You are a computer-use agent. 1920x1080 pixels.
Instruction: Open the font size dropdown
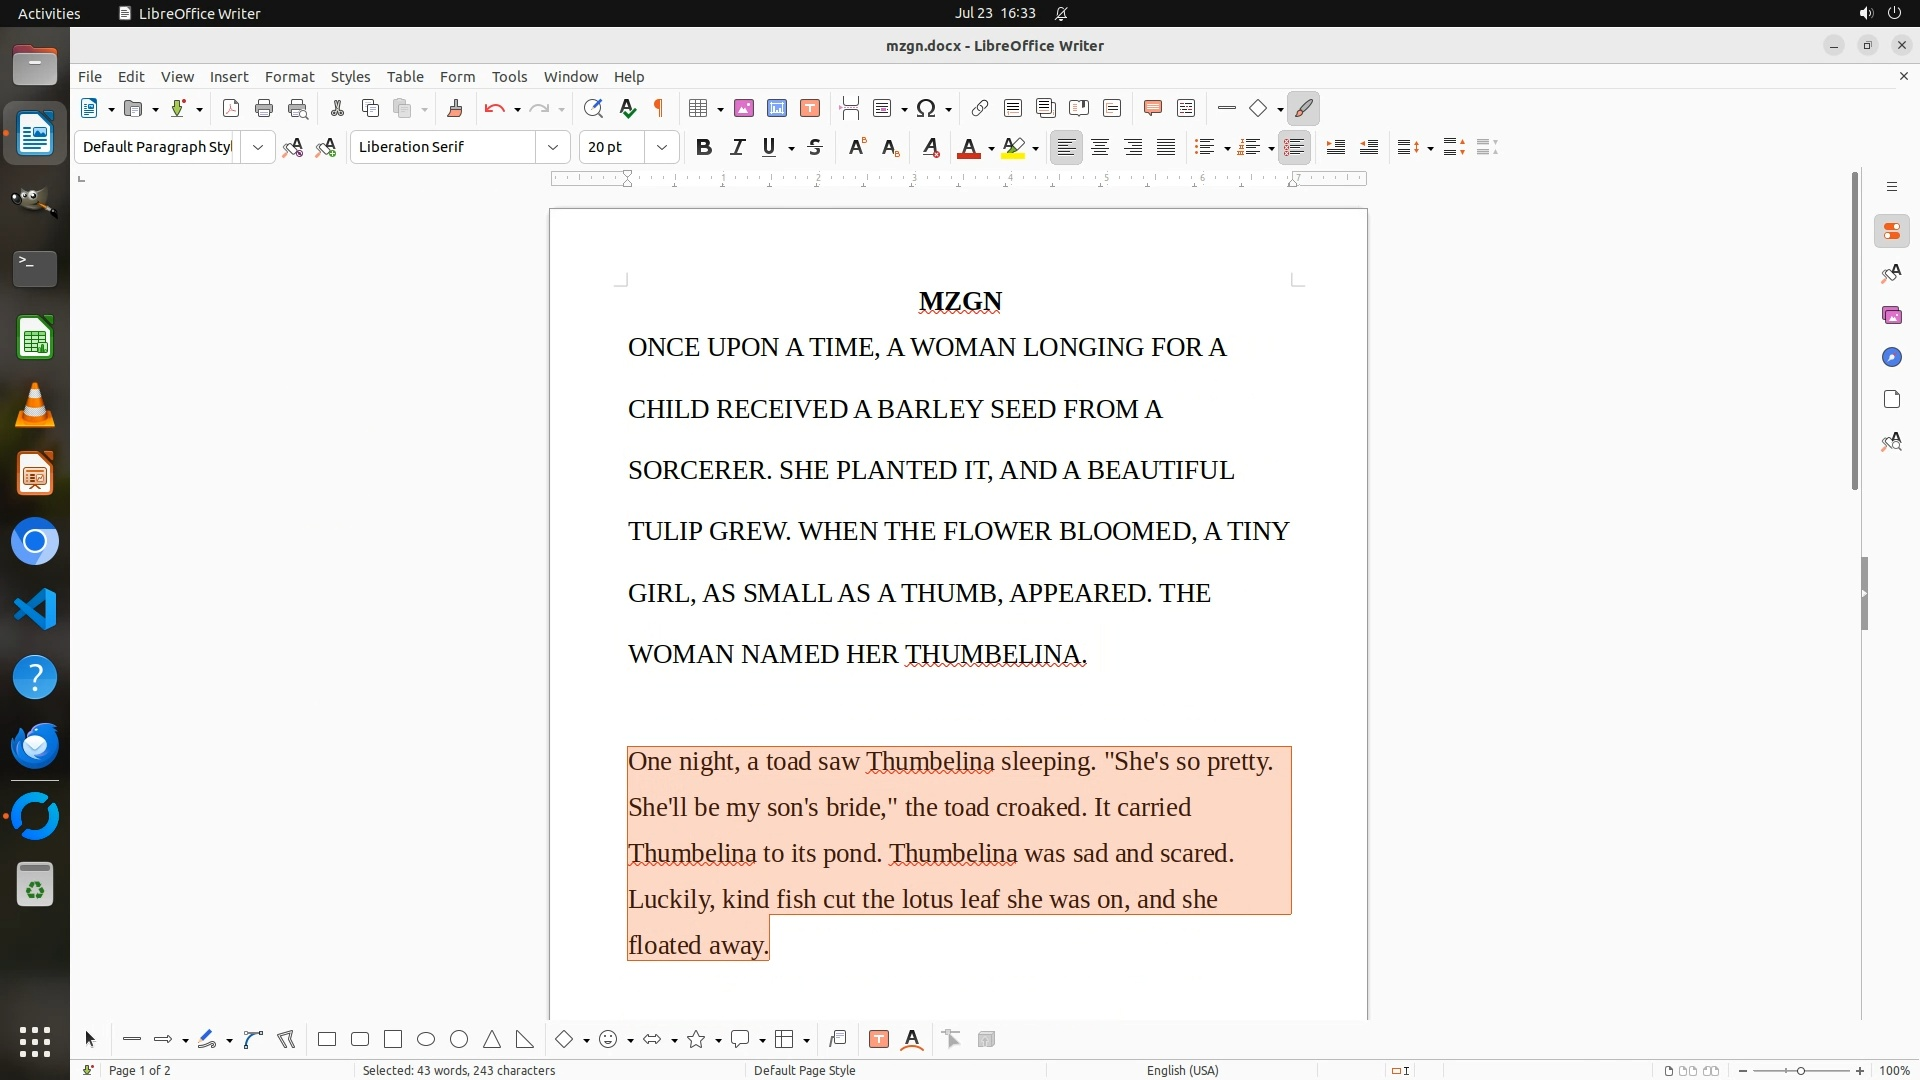661,147
